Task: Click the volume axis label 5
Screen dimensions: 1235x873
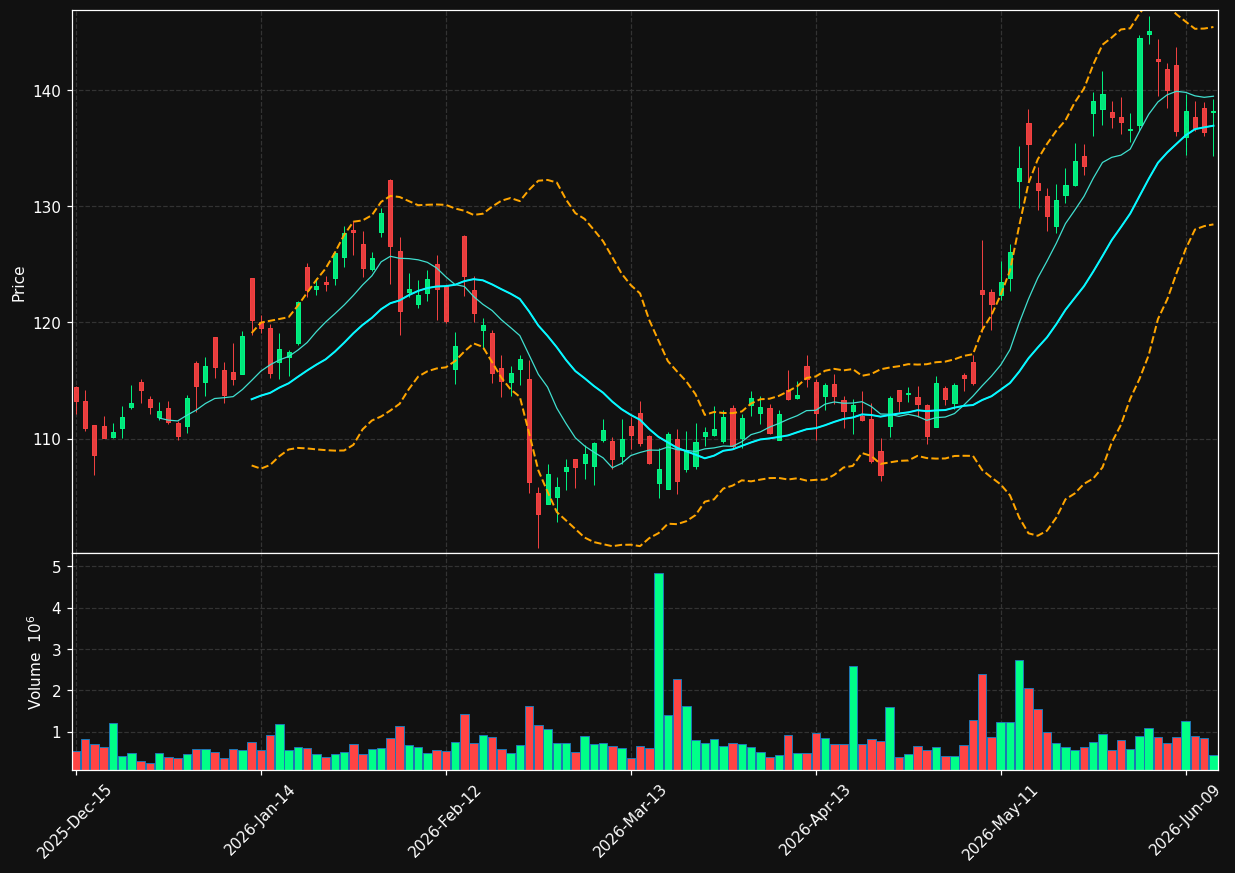Action: coord(58,567)
